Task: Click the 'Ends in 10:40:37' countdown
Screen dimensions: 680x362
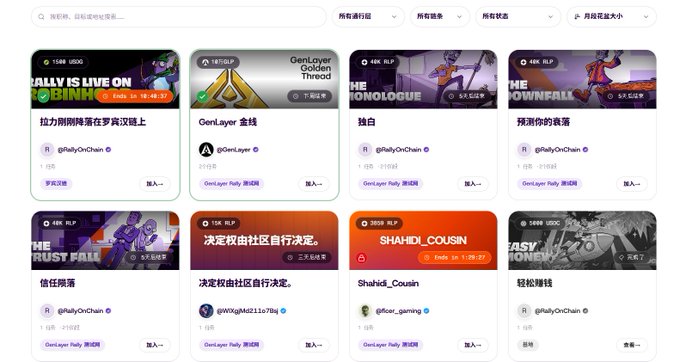Action: (135, 96)
